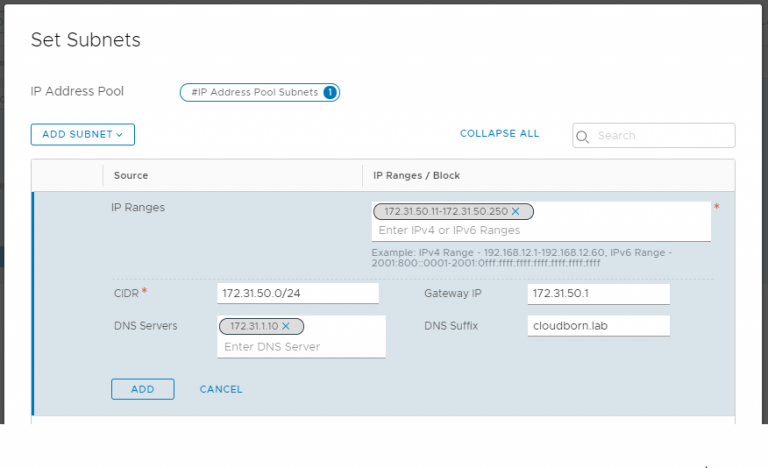Delete the 172.31.1.10 DNS server chip
The height and width of the screenshot is (468, 768).
(x=286, y=326)
